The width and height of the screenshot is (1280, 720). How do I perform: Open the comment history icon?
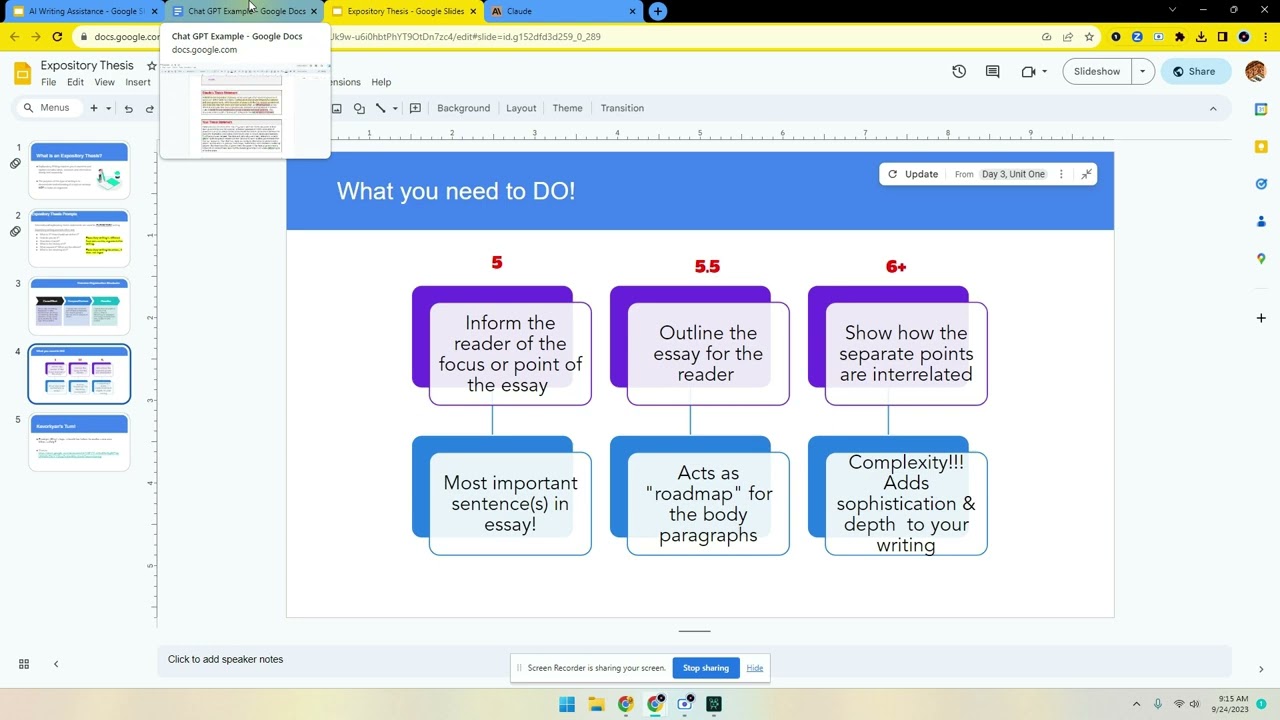pyautogui.click(x=992, y=72)
